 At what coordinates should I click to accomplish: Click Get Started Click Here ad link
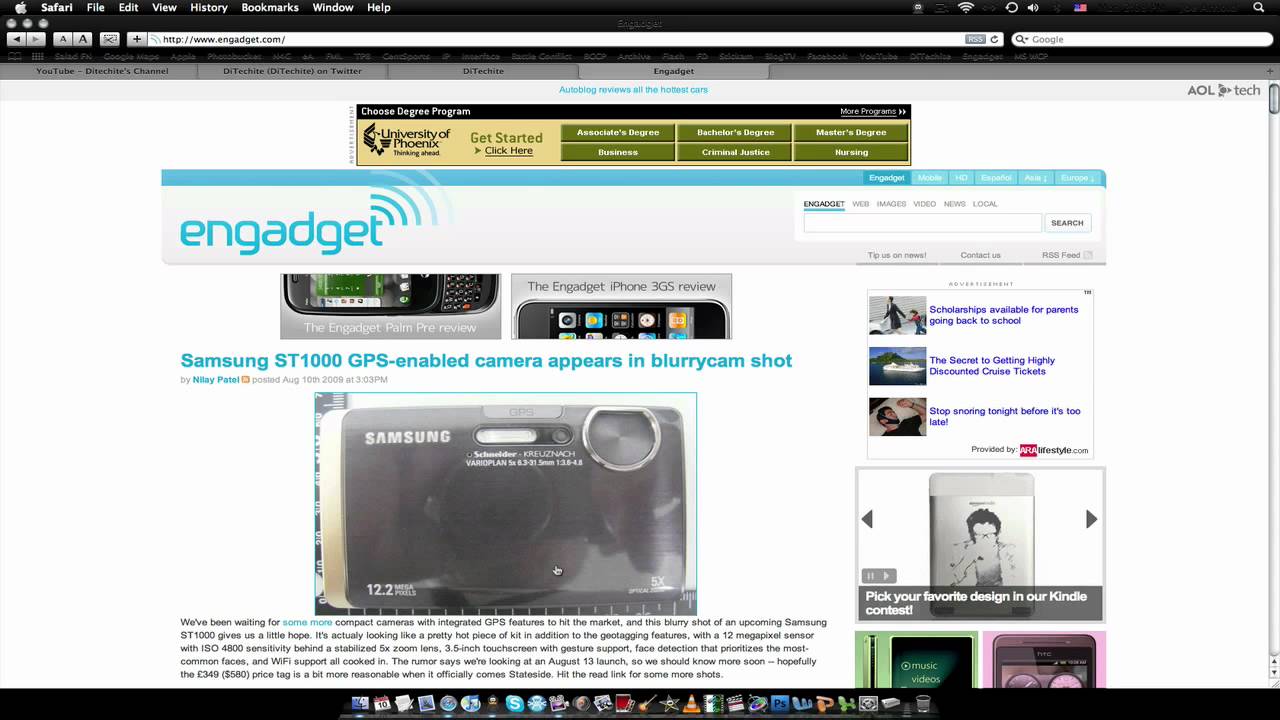coord(507,144)
